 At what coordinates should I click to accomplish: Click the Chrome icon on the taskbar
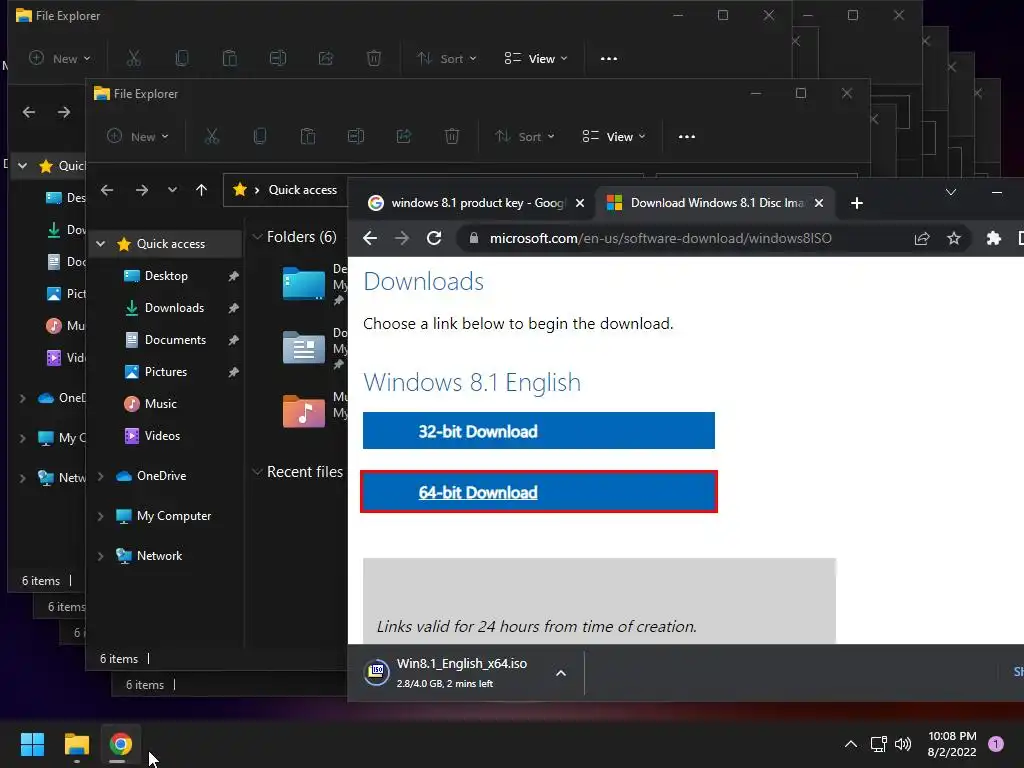[x=120, y=744]
